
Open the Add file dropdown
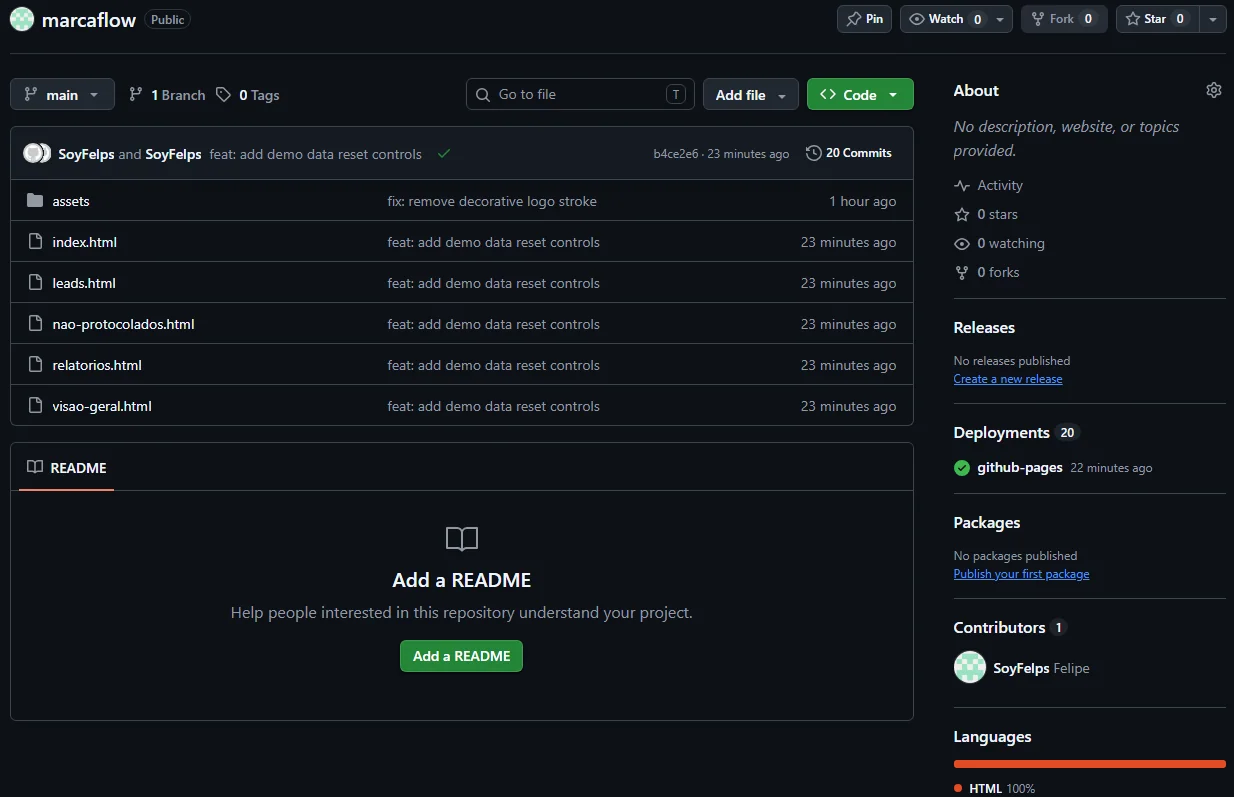[x=751, y=95]
